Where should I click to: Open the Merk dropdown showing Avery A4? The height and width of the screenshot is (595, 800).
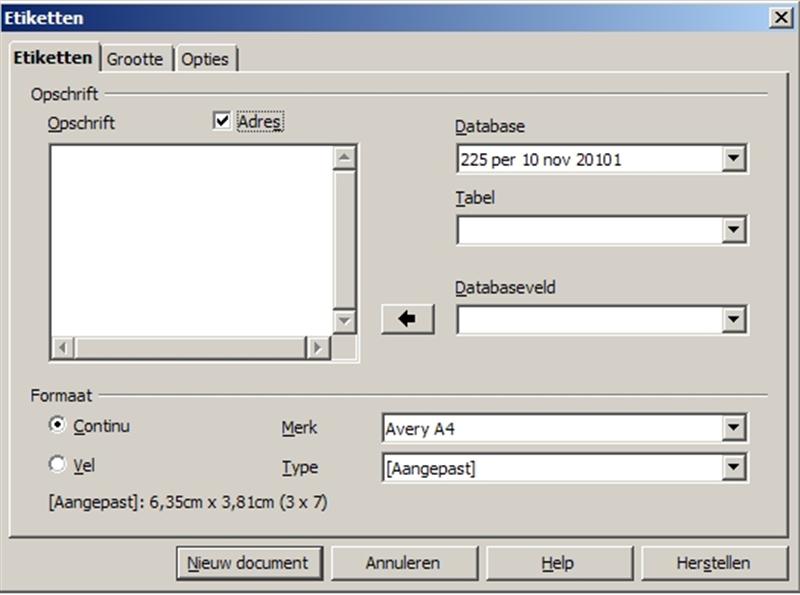click(x=735, y=429)
